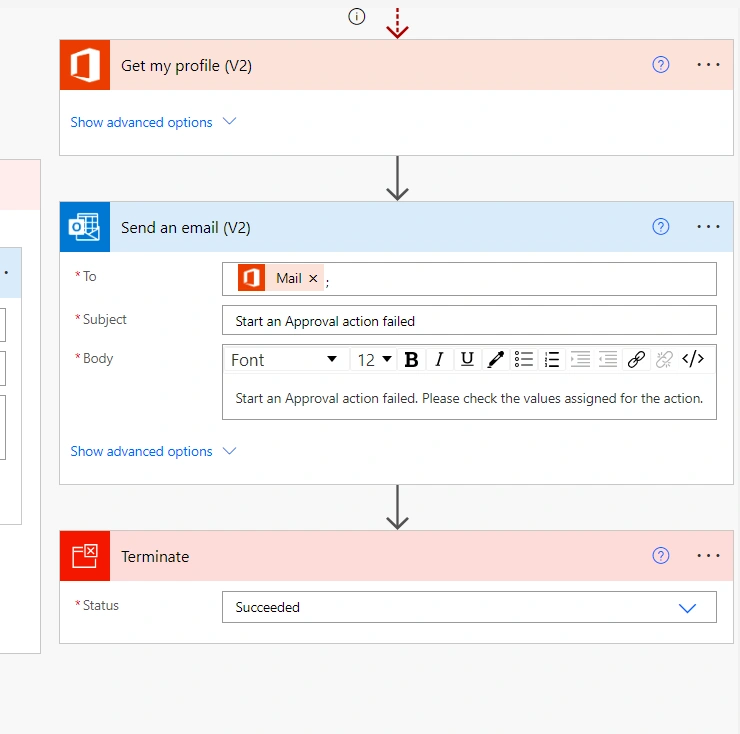Viewport: 740px width, 734px height.
Task: Switch to code view in body editor
Action: tap(693, 360)
